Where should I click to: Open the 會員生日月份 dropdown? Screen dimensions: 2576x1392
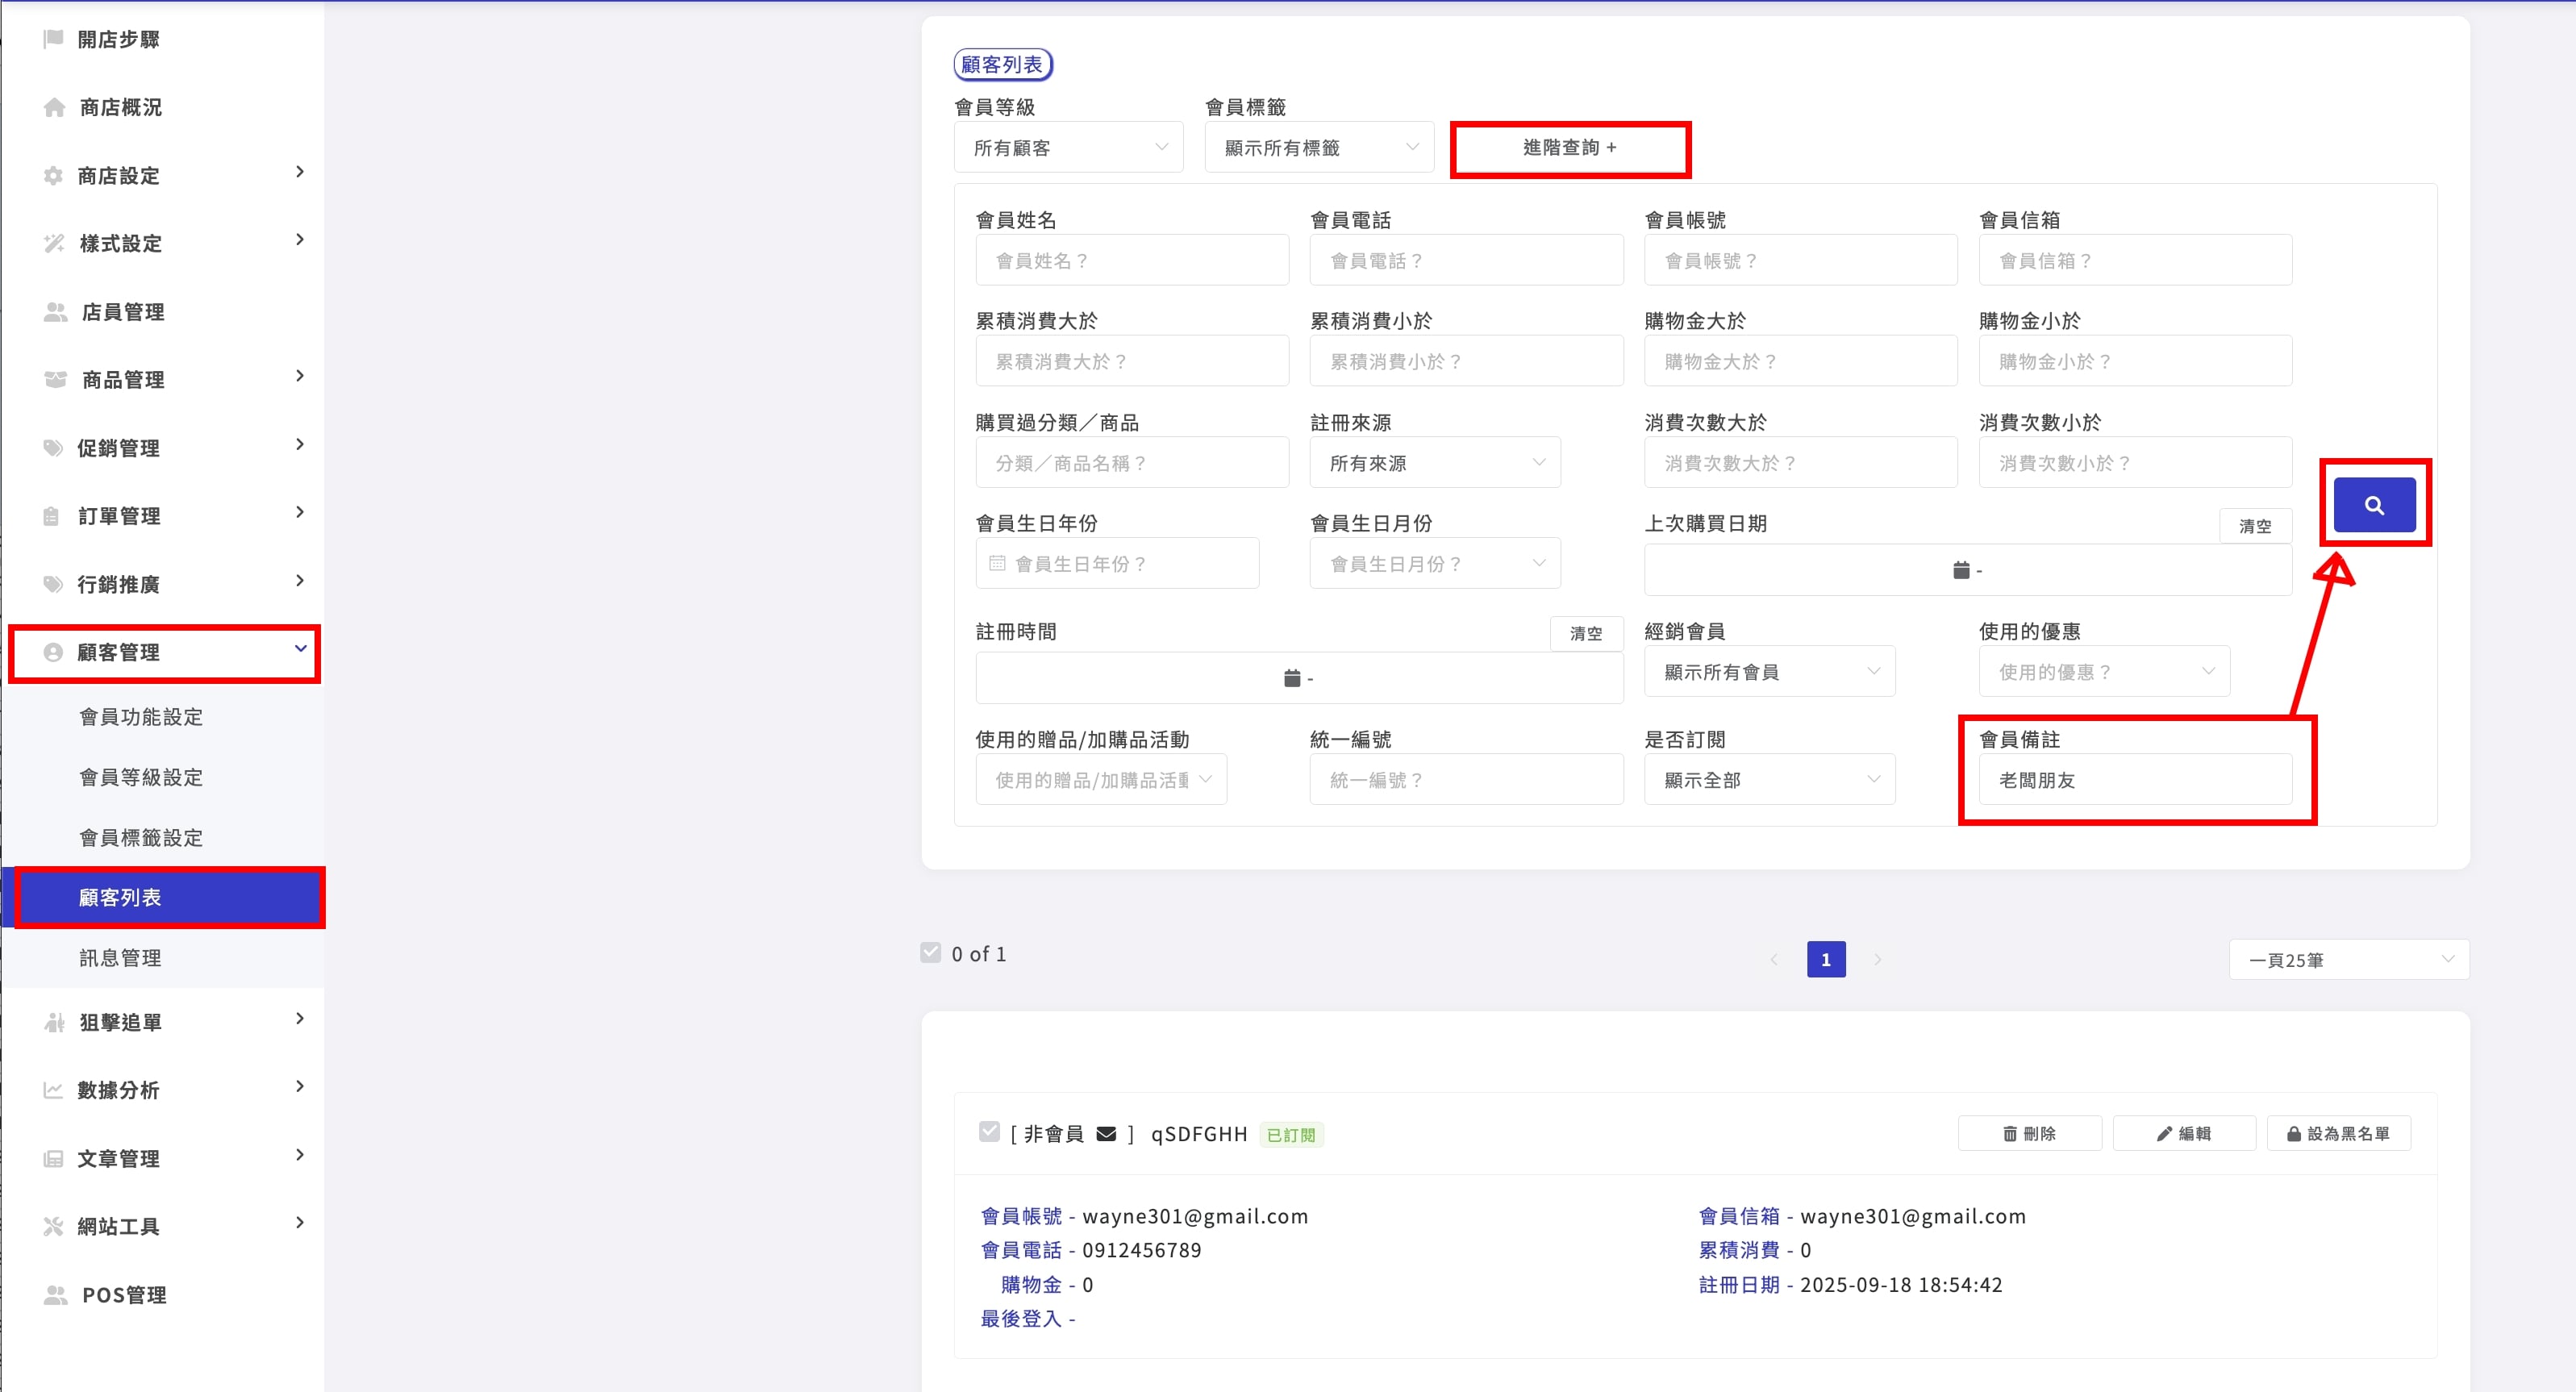tap(1435, 564)
